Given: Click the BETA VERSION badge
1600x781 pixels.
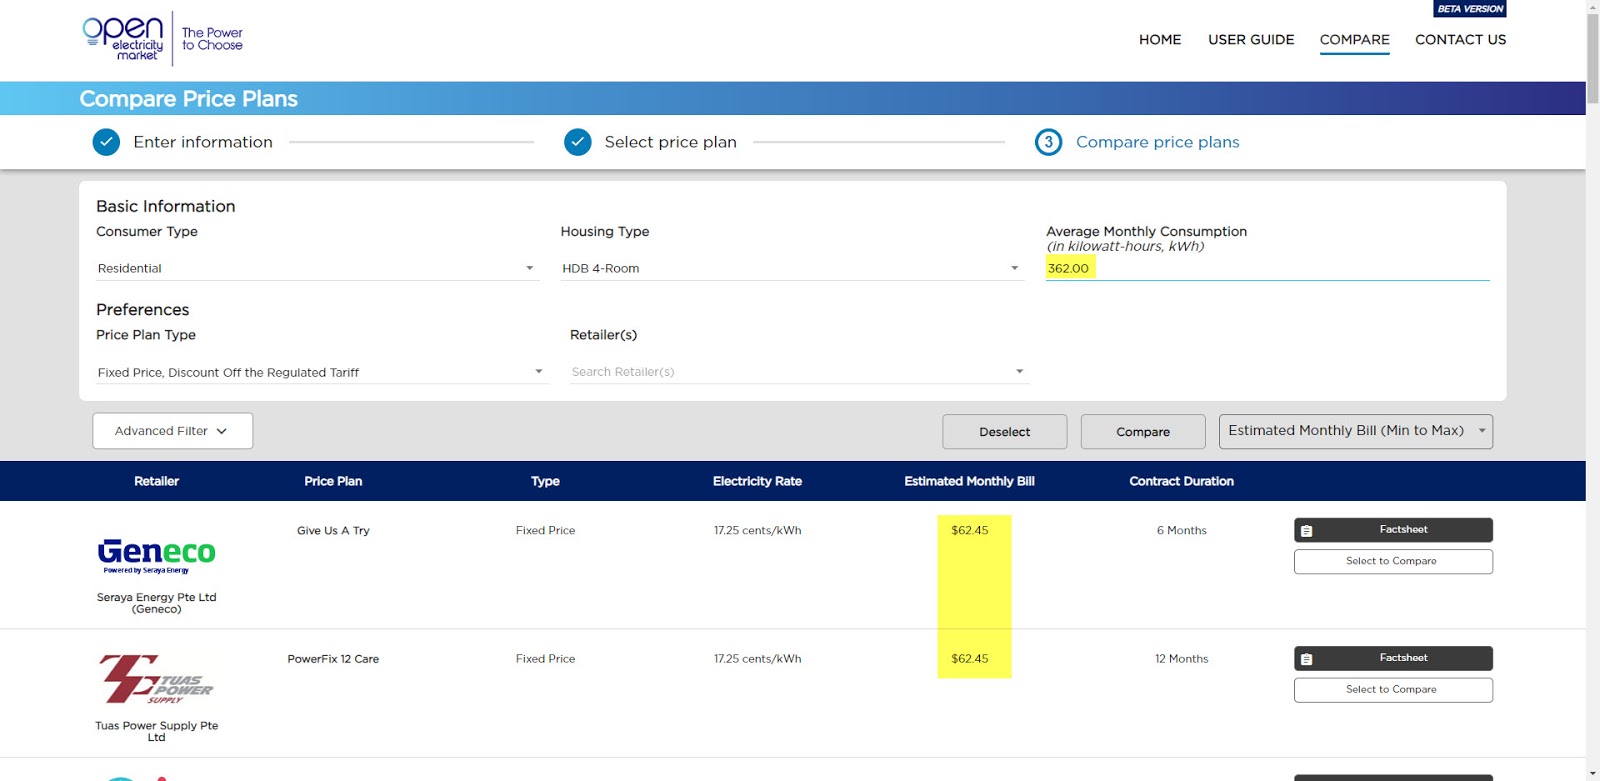Looking at the screenshot, I should pyautogui.click(x=1470, y=9).
